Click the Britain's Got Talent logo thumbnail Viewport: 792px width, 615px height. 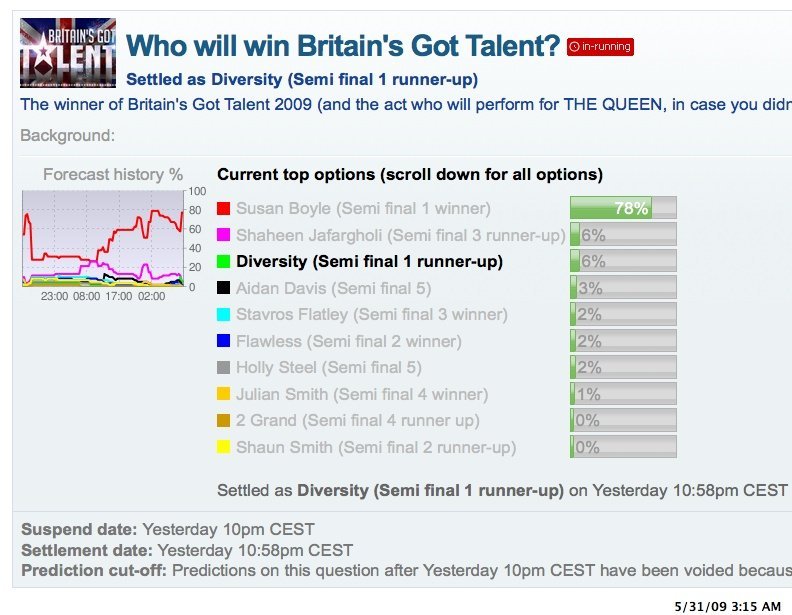coord(68,53)
